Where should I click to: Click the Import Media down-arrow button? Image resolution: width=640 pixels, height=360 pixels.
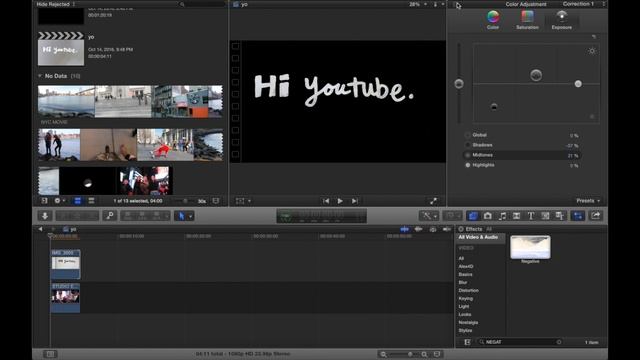(x=45, y=216)
